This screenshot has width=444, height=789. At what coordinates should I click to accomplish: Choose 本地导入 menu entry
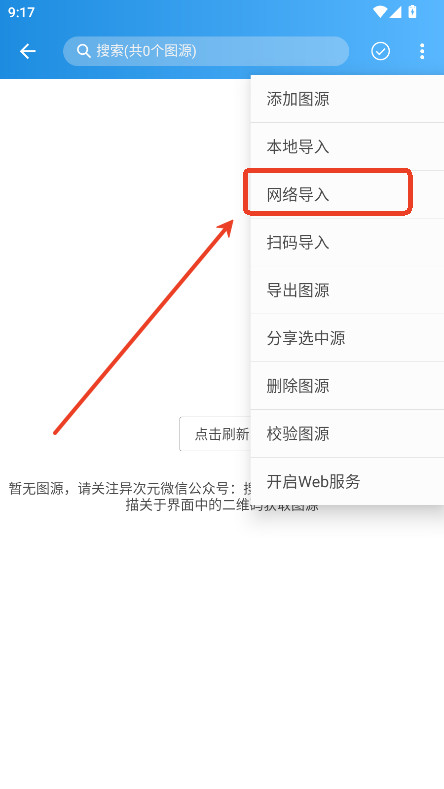click(347, 147)
